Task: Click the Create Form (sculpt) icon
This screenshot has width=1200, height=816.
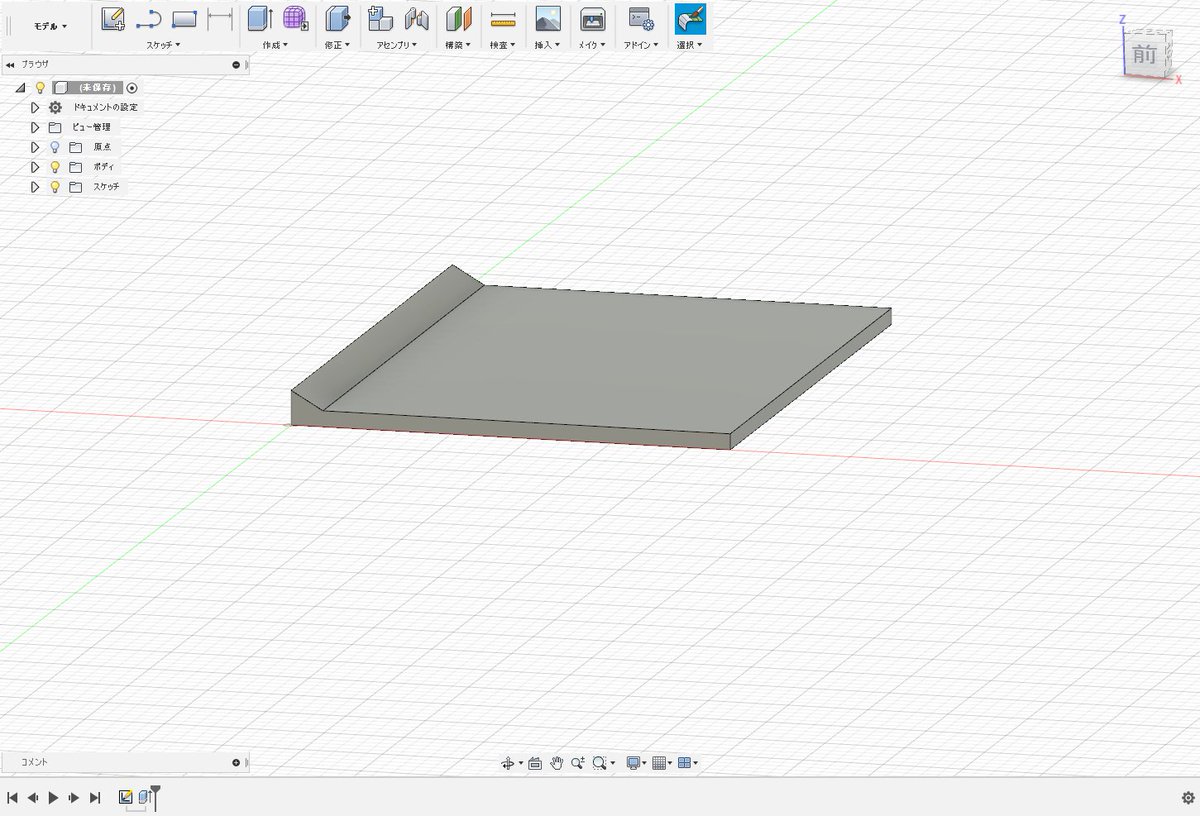Action: 295,18
